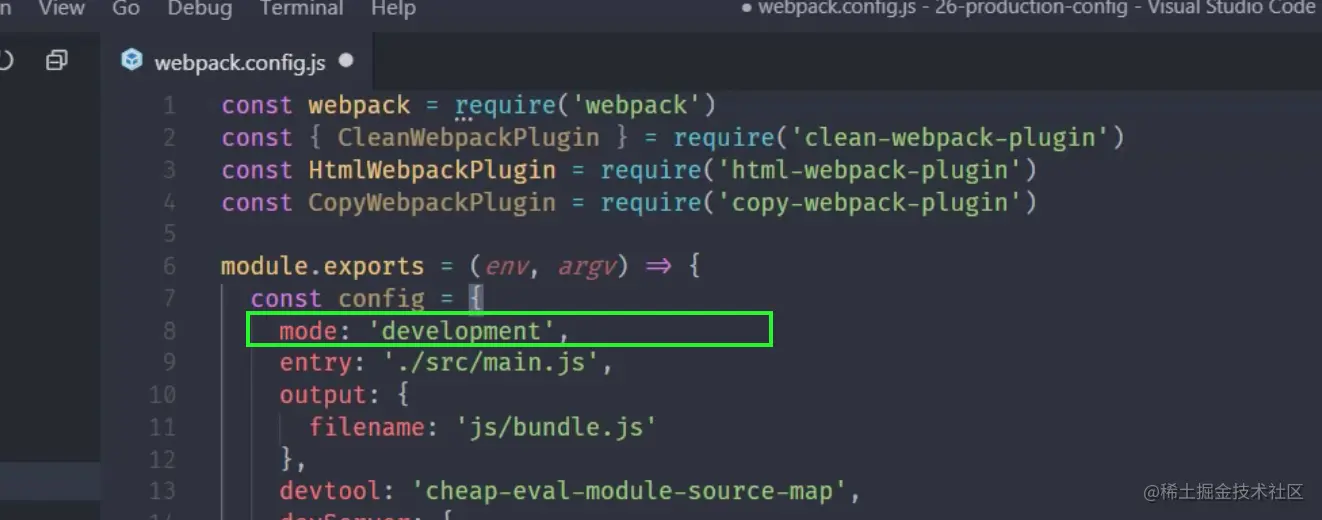1322x520 pixels.
Task: Click the config variable name on line 7
Action: 381,298
